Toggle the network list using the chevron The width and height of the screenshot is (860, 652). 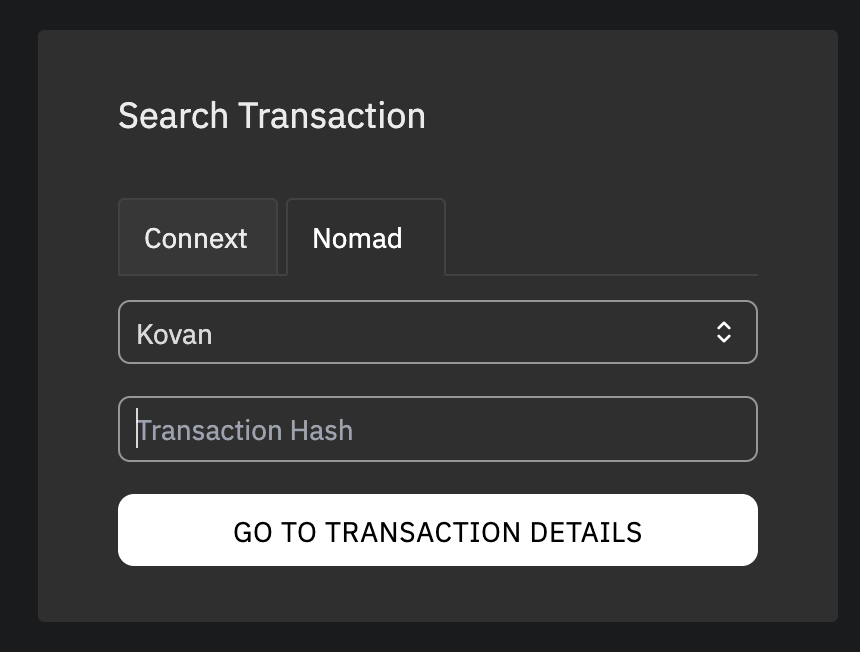pos(724,333)
